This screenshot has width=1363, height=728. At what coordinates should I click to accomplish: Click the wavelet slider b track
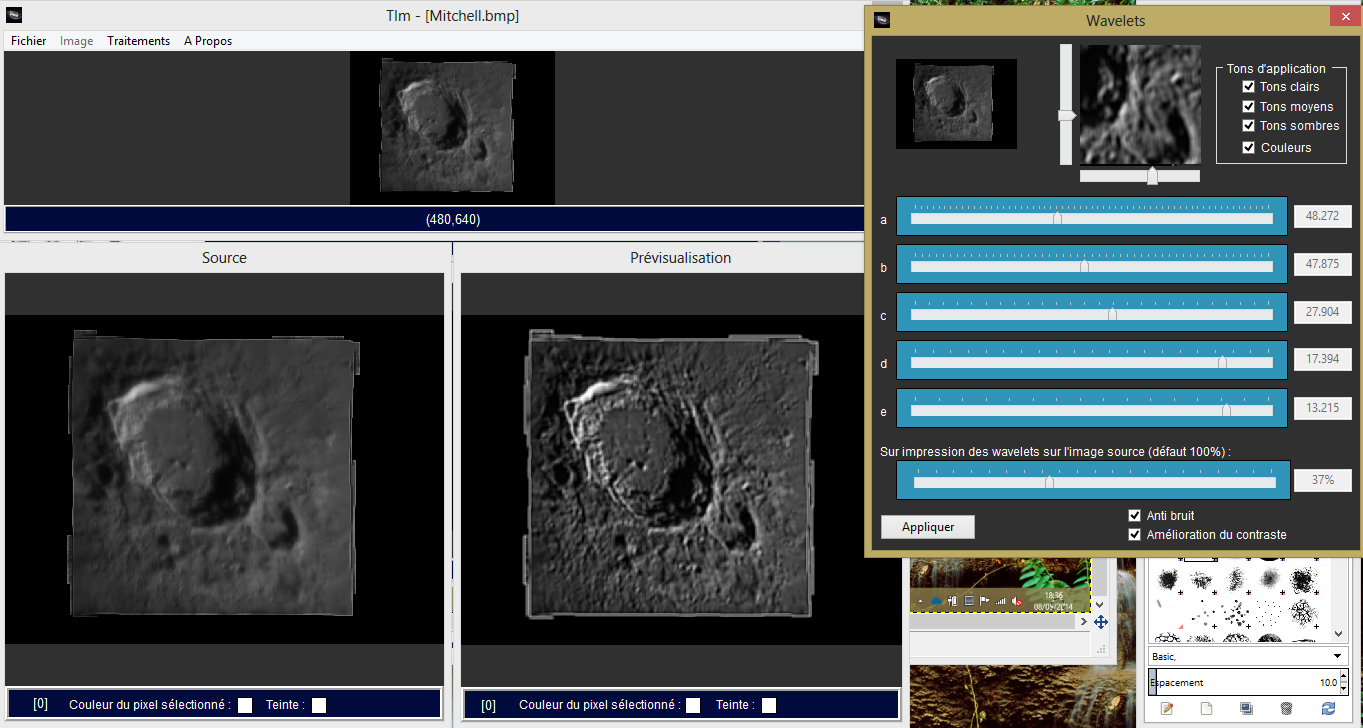click(x=1091, y=266)
